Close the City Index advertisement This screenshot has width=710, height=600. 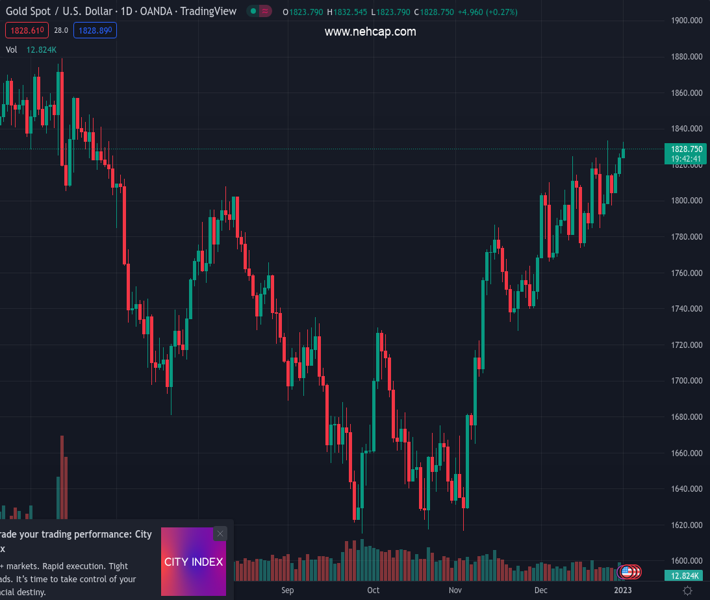point(220,533)
